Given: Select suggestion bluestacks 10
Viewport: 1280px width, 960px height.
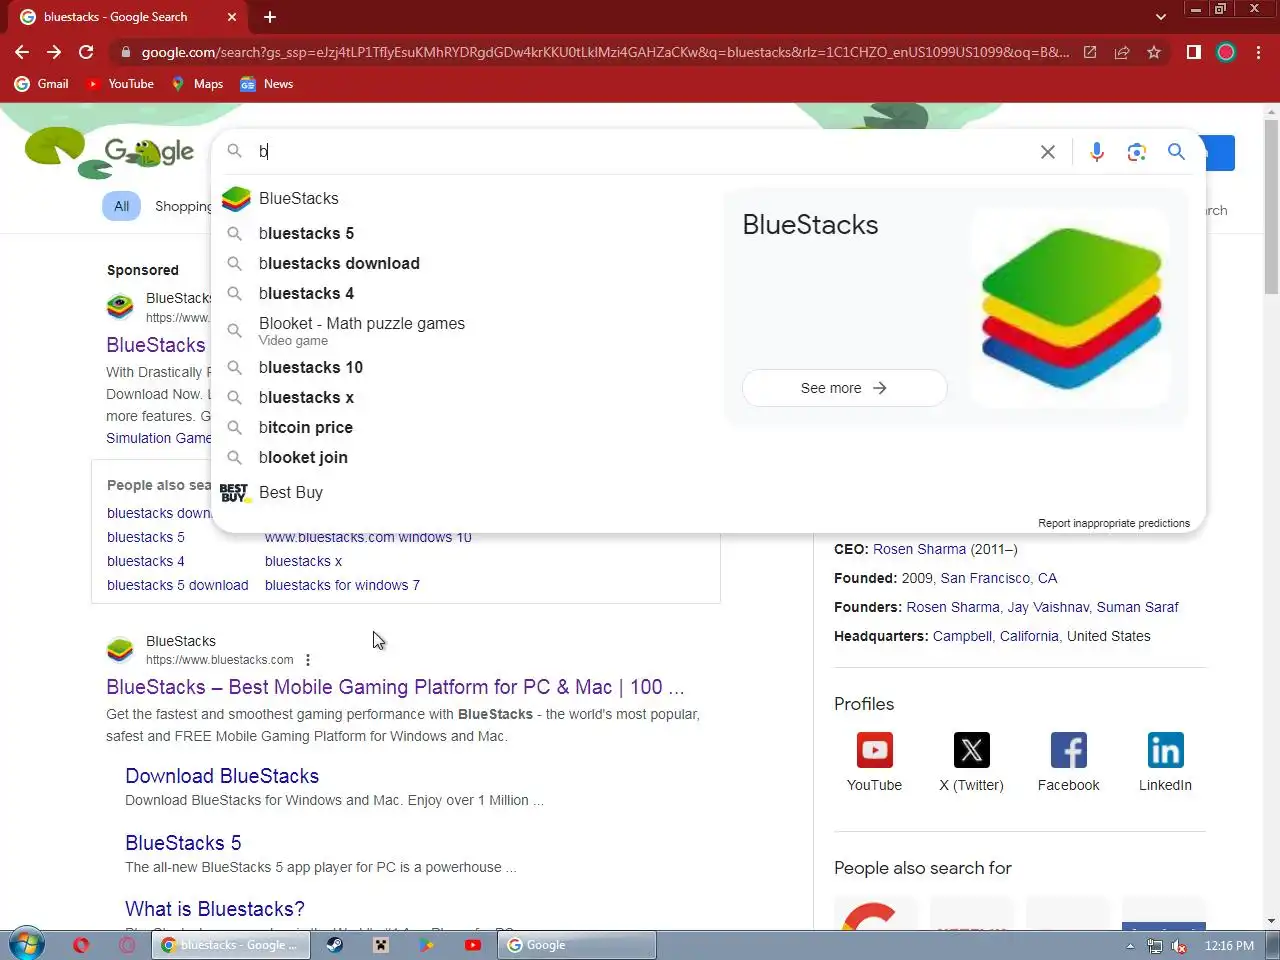Looking at the screenshot, I should pos(465,367).
